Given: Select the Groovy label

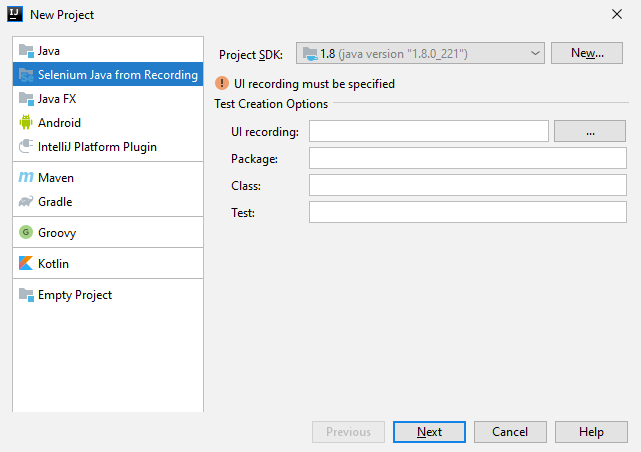Looking at the screenshot, I should pyautogui.click(x=57, y=233).
